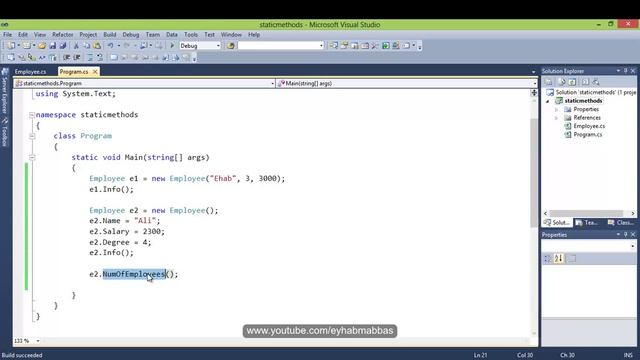Click Solution Explorer horizontal scrollbar right arrow
Screen dimensions: 640x360
[633, 213]
